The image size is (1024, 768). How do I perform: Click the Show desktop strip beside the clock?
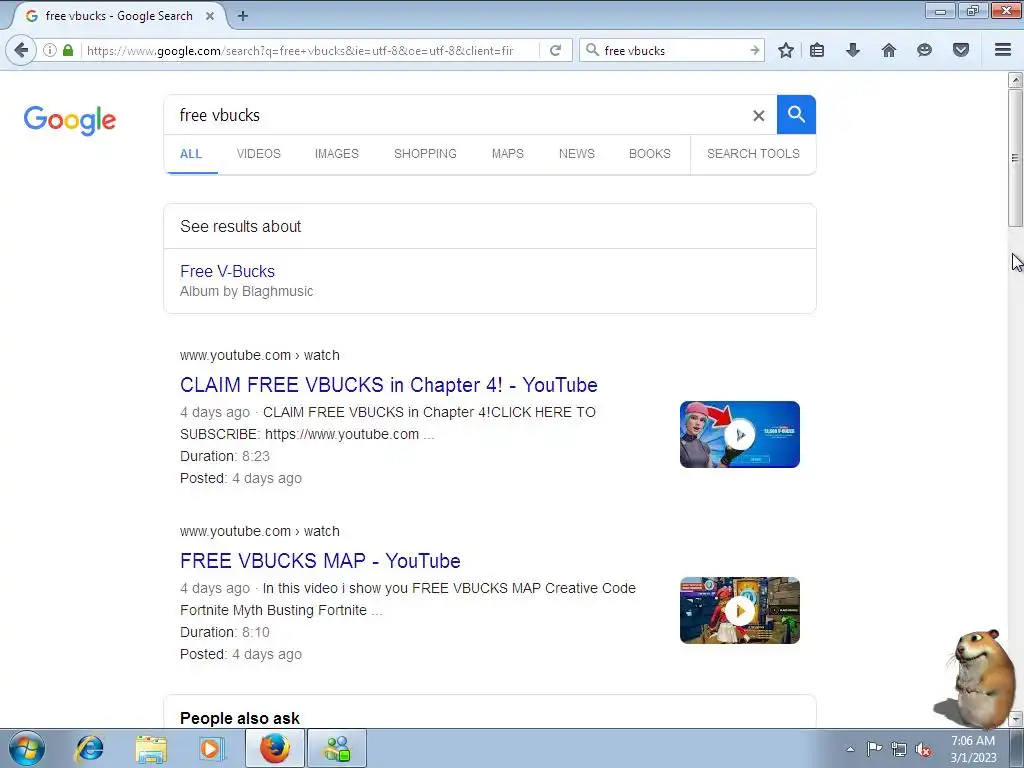coord(1017,748)
